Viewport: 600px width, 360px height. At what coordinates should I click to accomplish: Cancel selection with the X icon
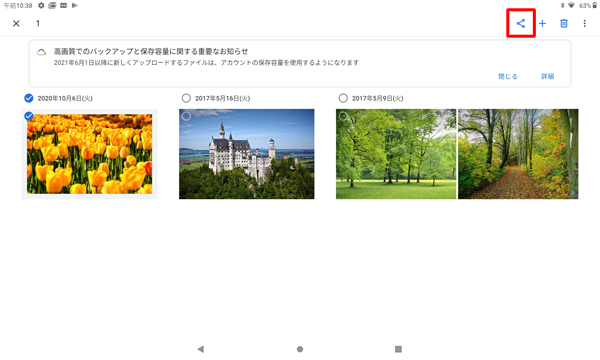pos(16,23)
